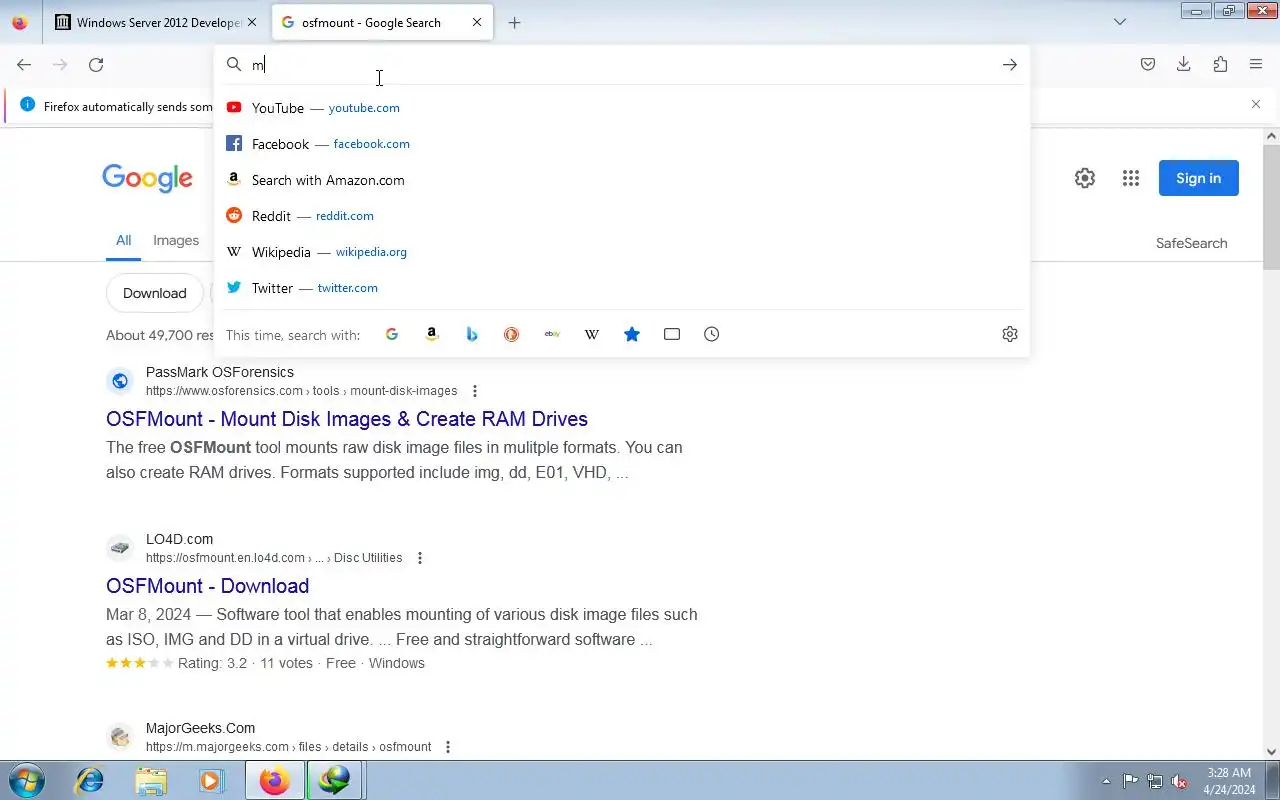
Task: Search bookmarks using the star icon
Action: pos(632,334)
